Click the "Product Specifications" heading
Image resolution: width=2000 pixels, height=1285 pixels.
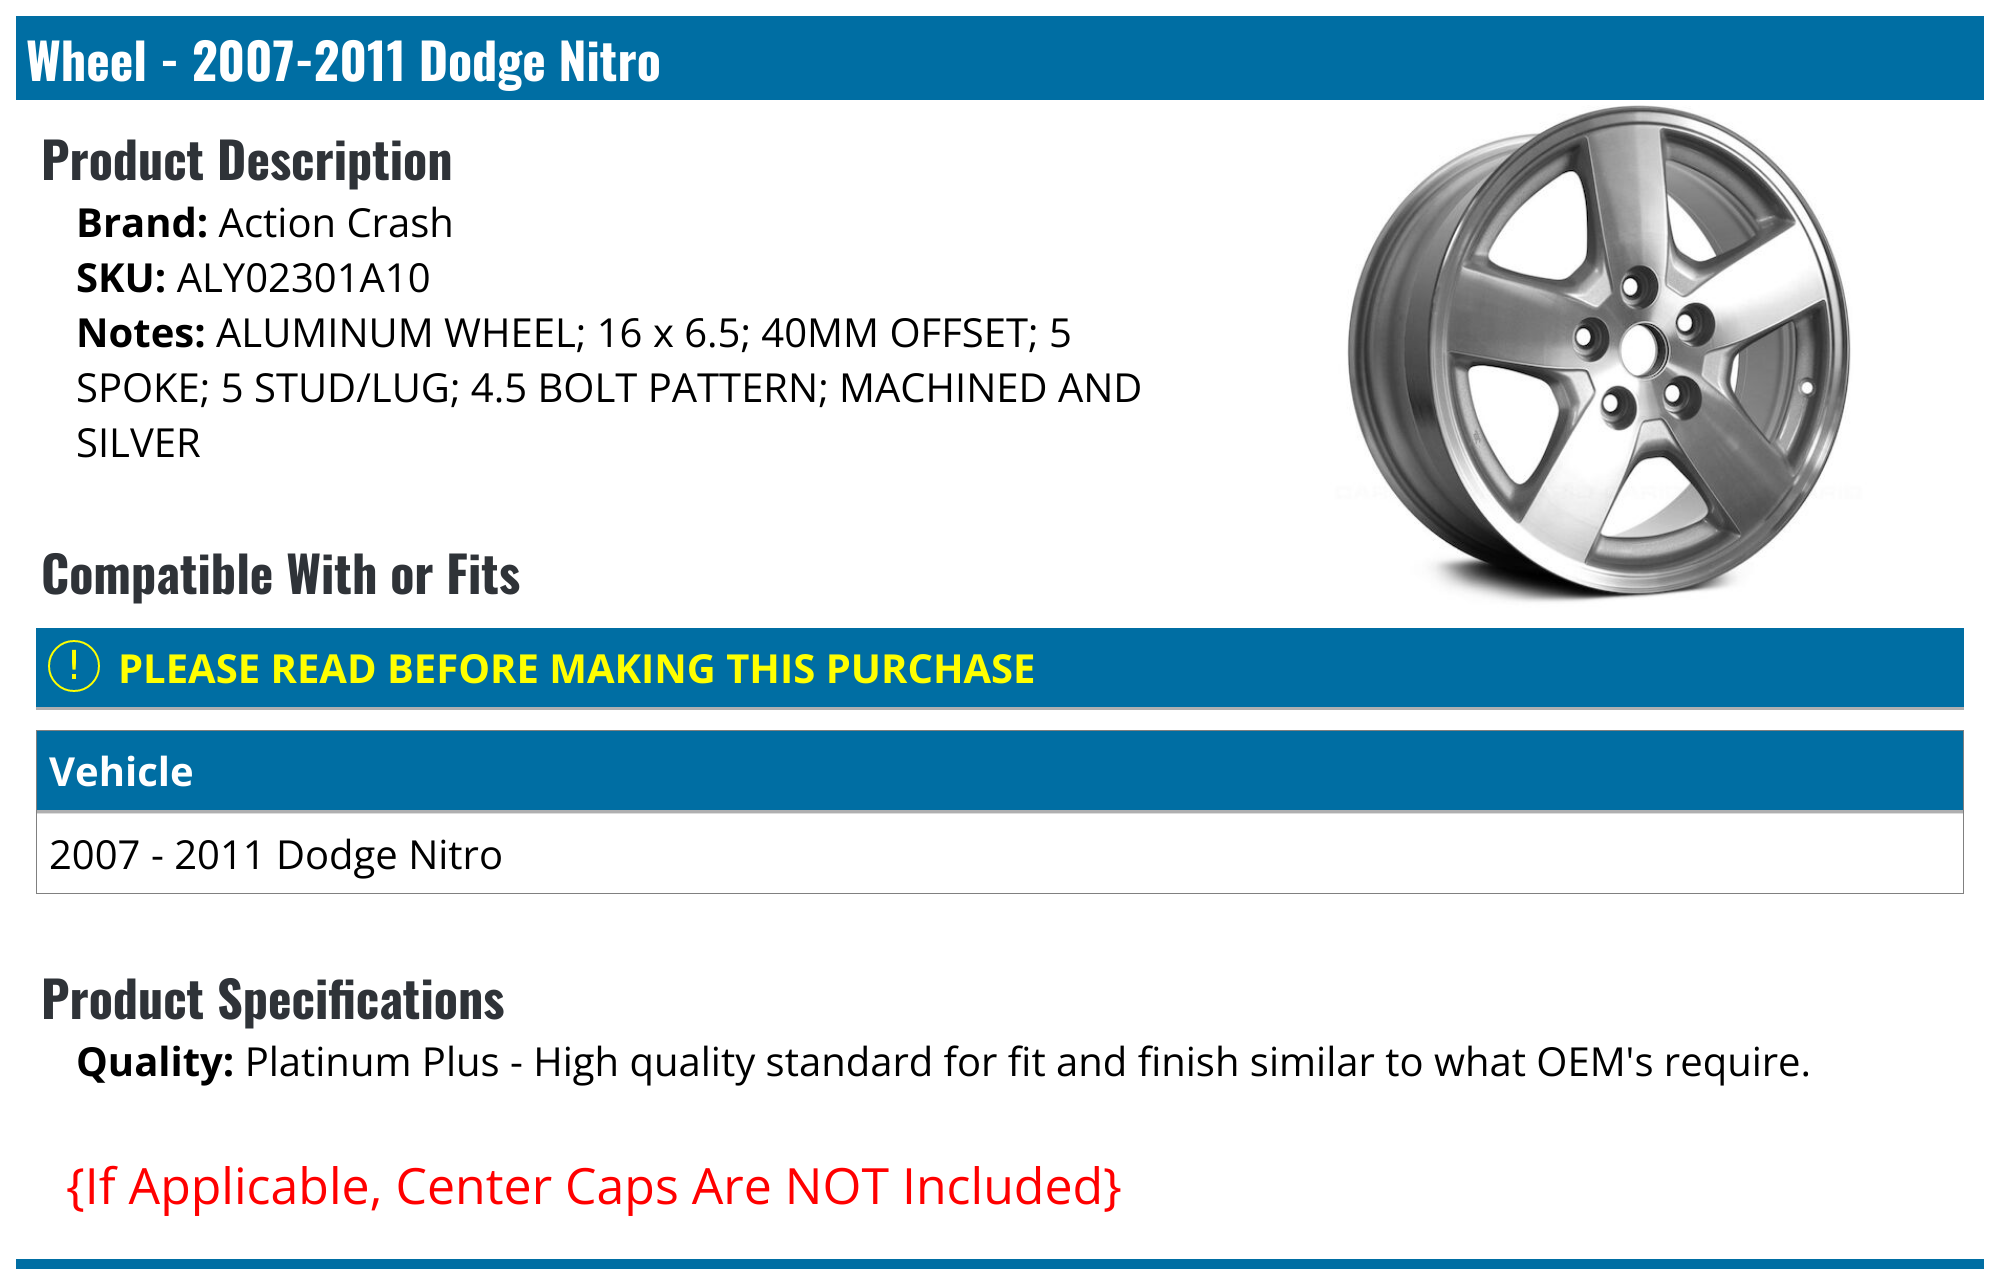click(273, 1000)
